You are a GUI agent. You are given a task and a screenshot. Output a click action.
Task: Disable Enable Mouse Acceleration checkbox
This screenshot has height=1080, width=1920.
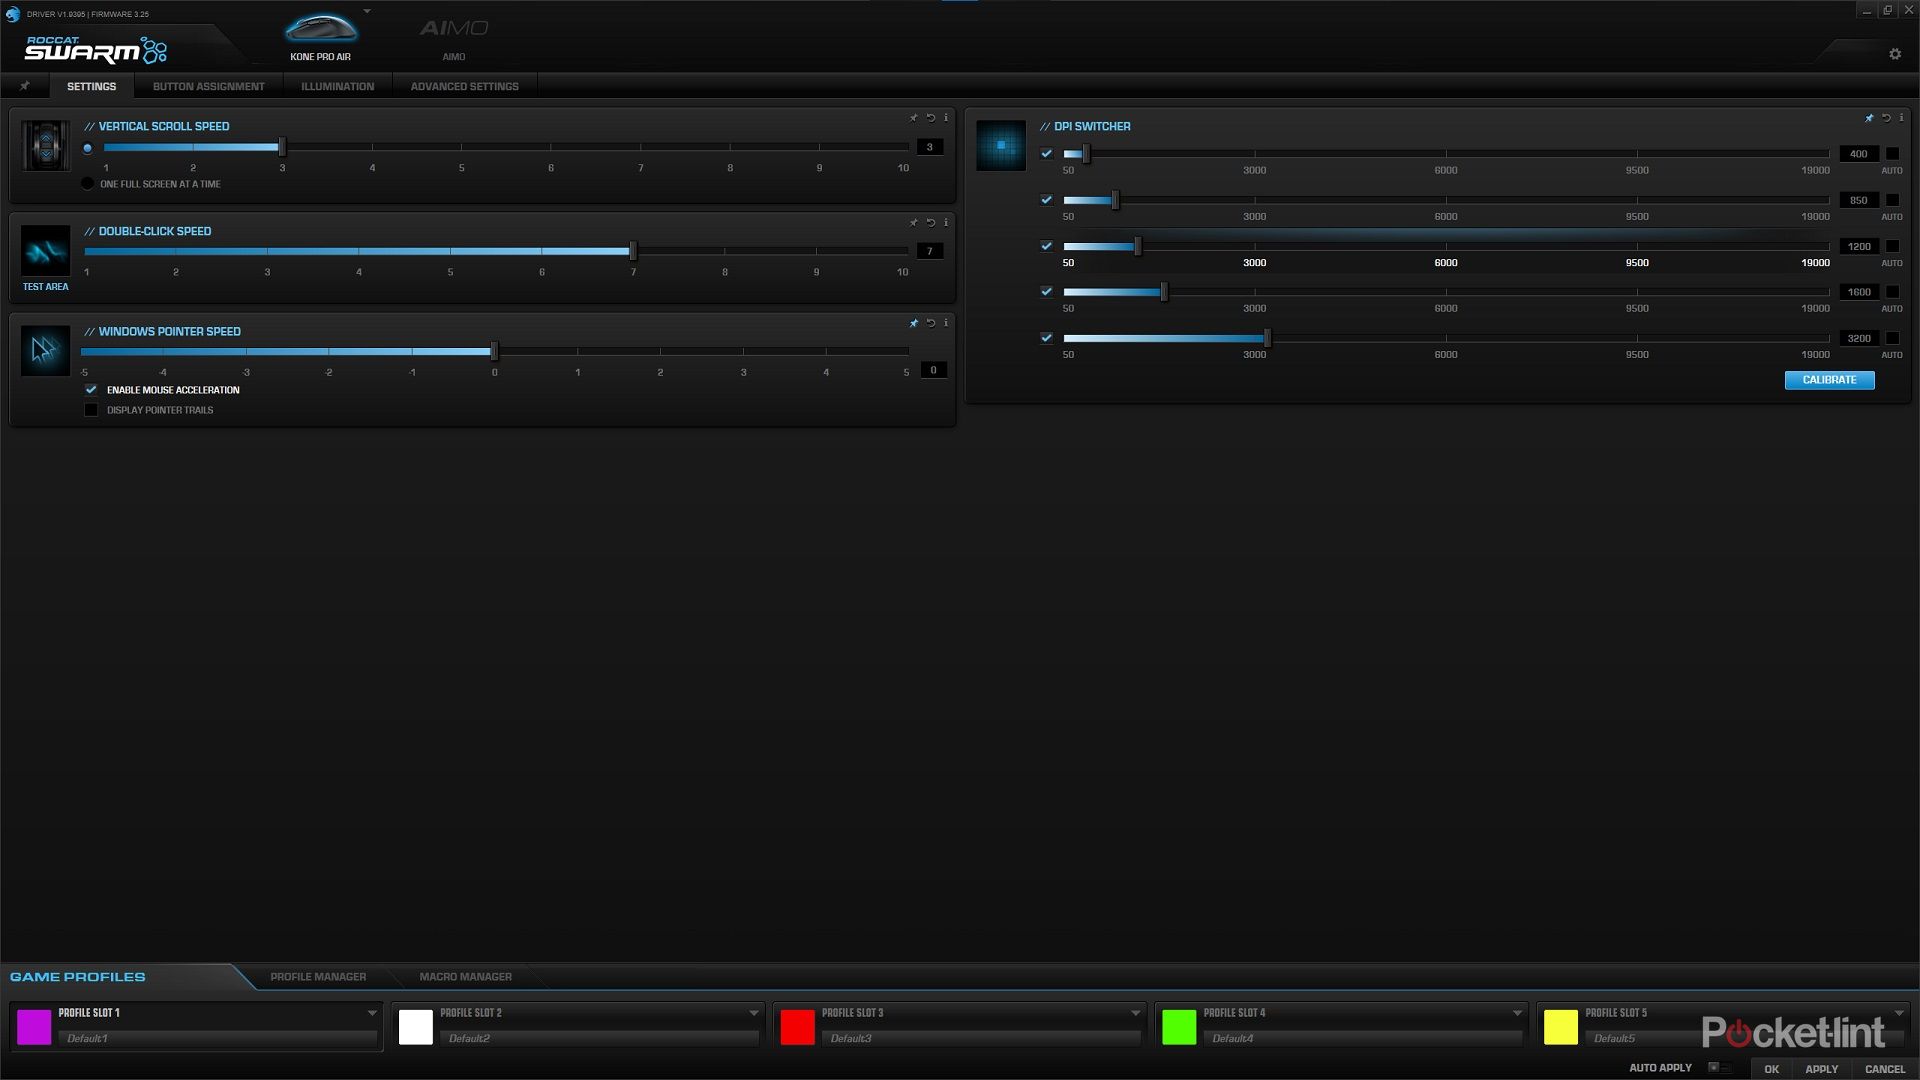tap(91, 390)
